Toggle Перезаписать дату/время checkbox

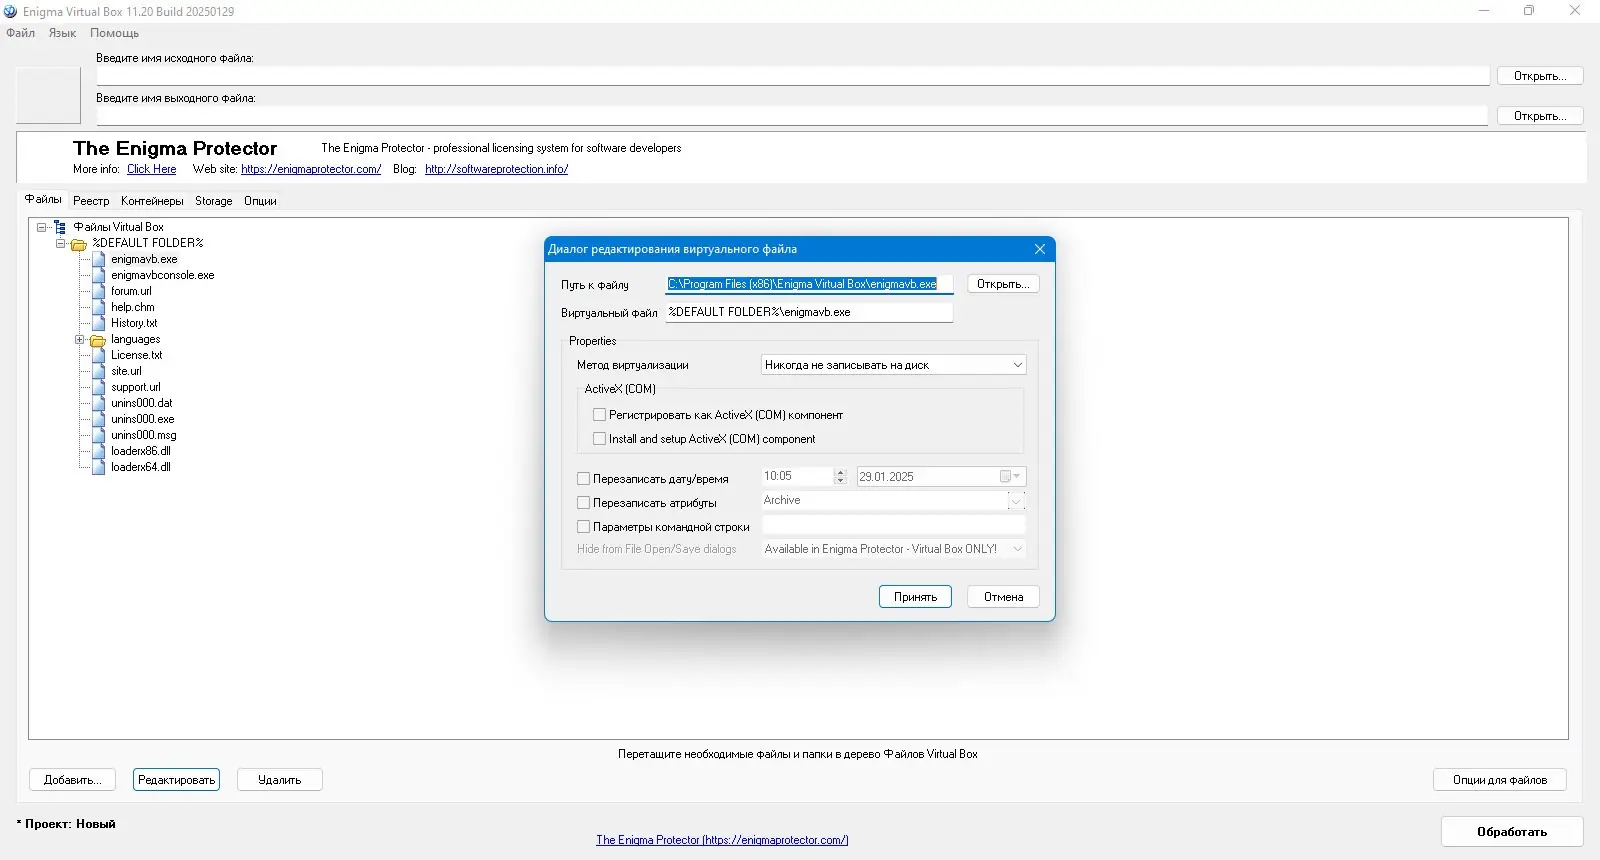584,478
